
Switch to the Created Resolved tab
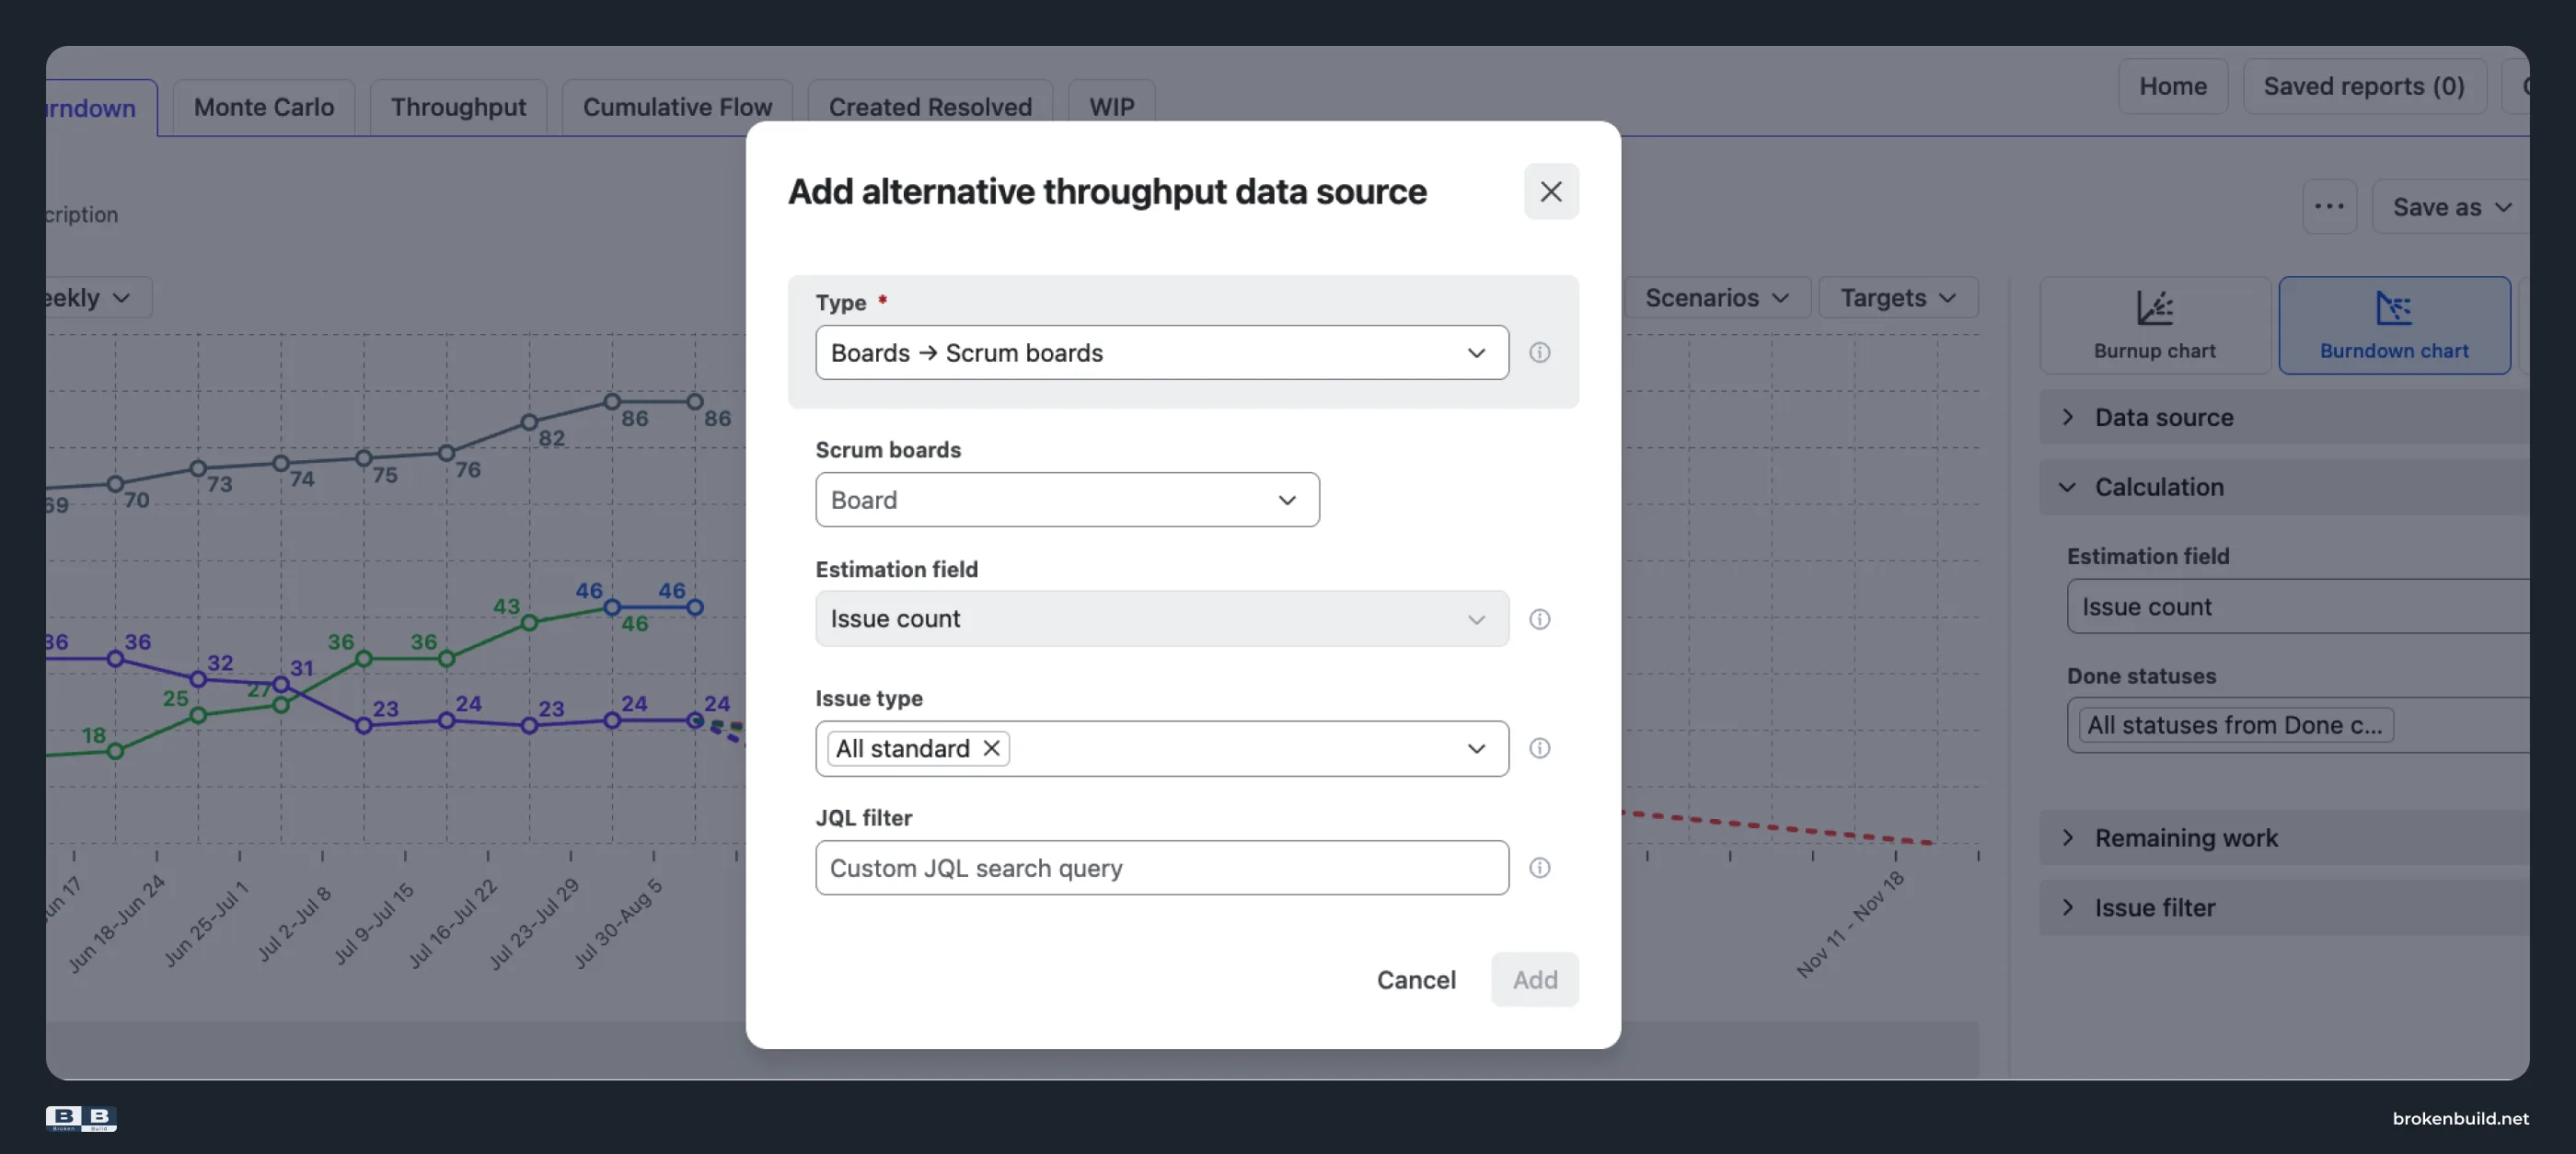pos(930,107)
